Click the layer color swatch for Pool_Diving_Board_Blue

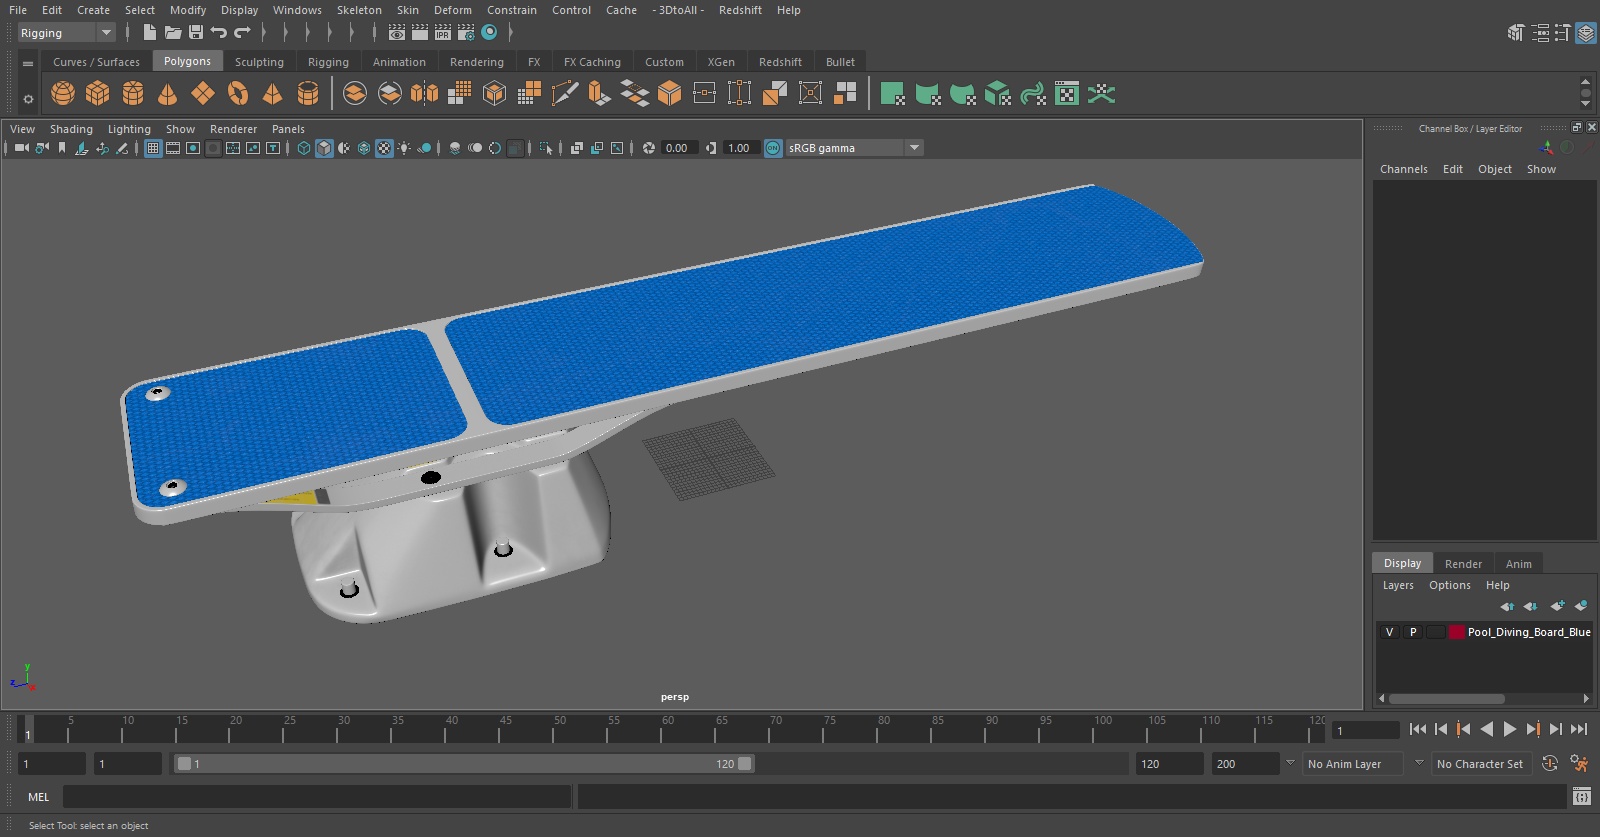(1457, 632)
